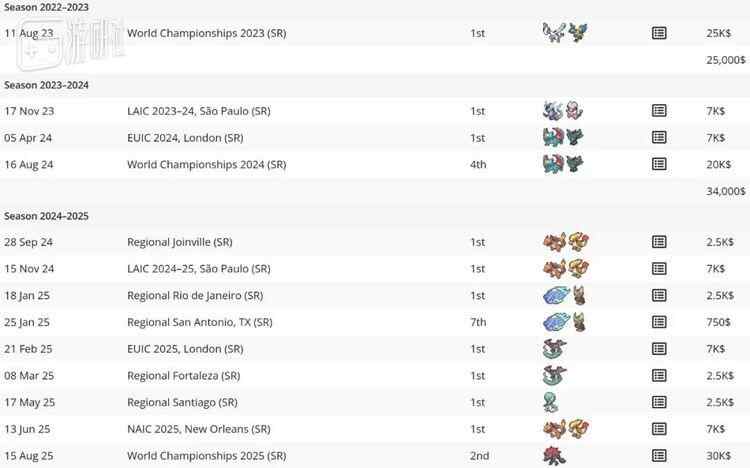Viewport: 750px width, 468px height.
Task: Go to EUIC 2025, London (SR) tournament
Action: 185,349
